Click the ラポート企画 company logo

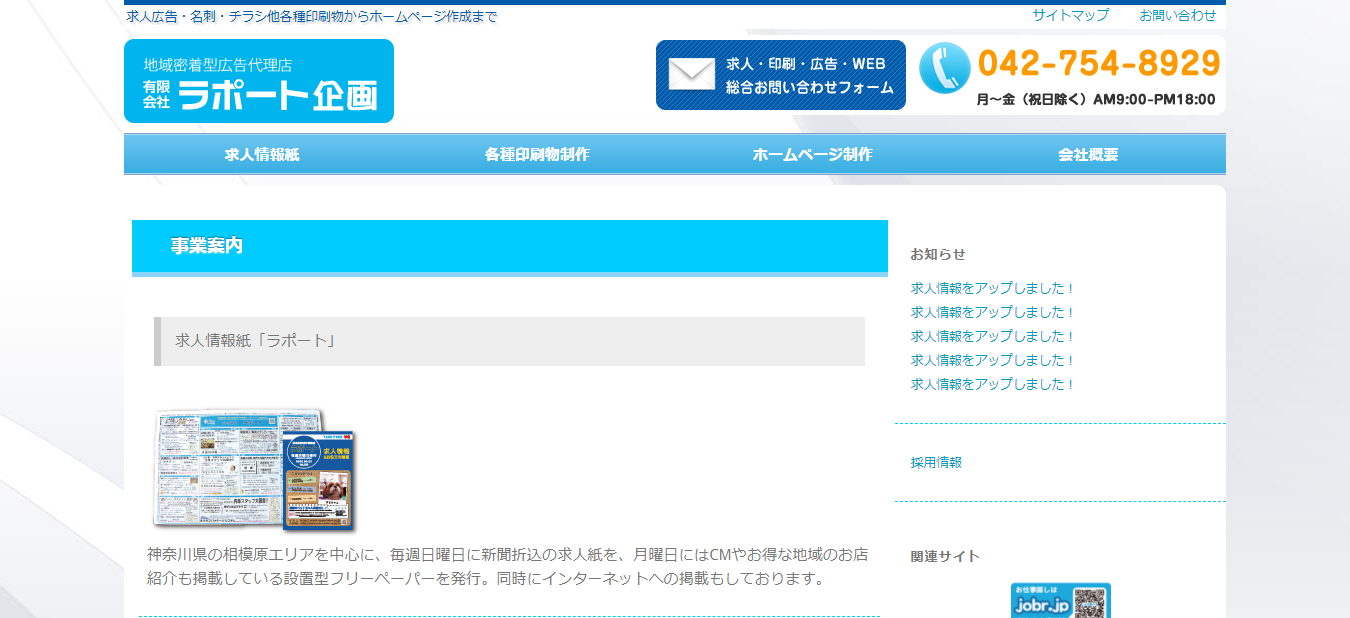[259, 81]
